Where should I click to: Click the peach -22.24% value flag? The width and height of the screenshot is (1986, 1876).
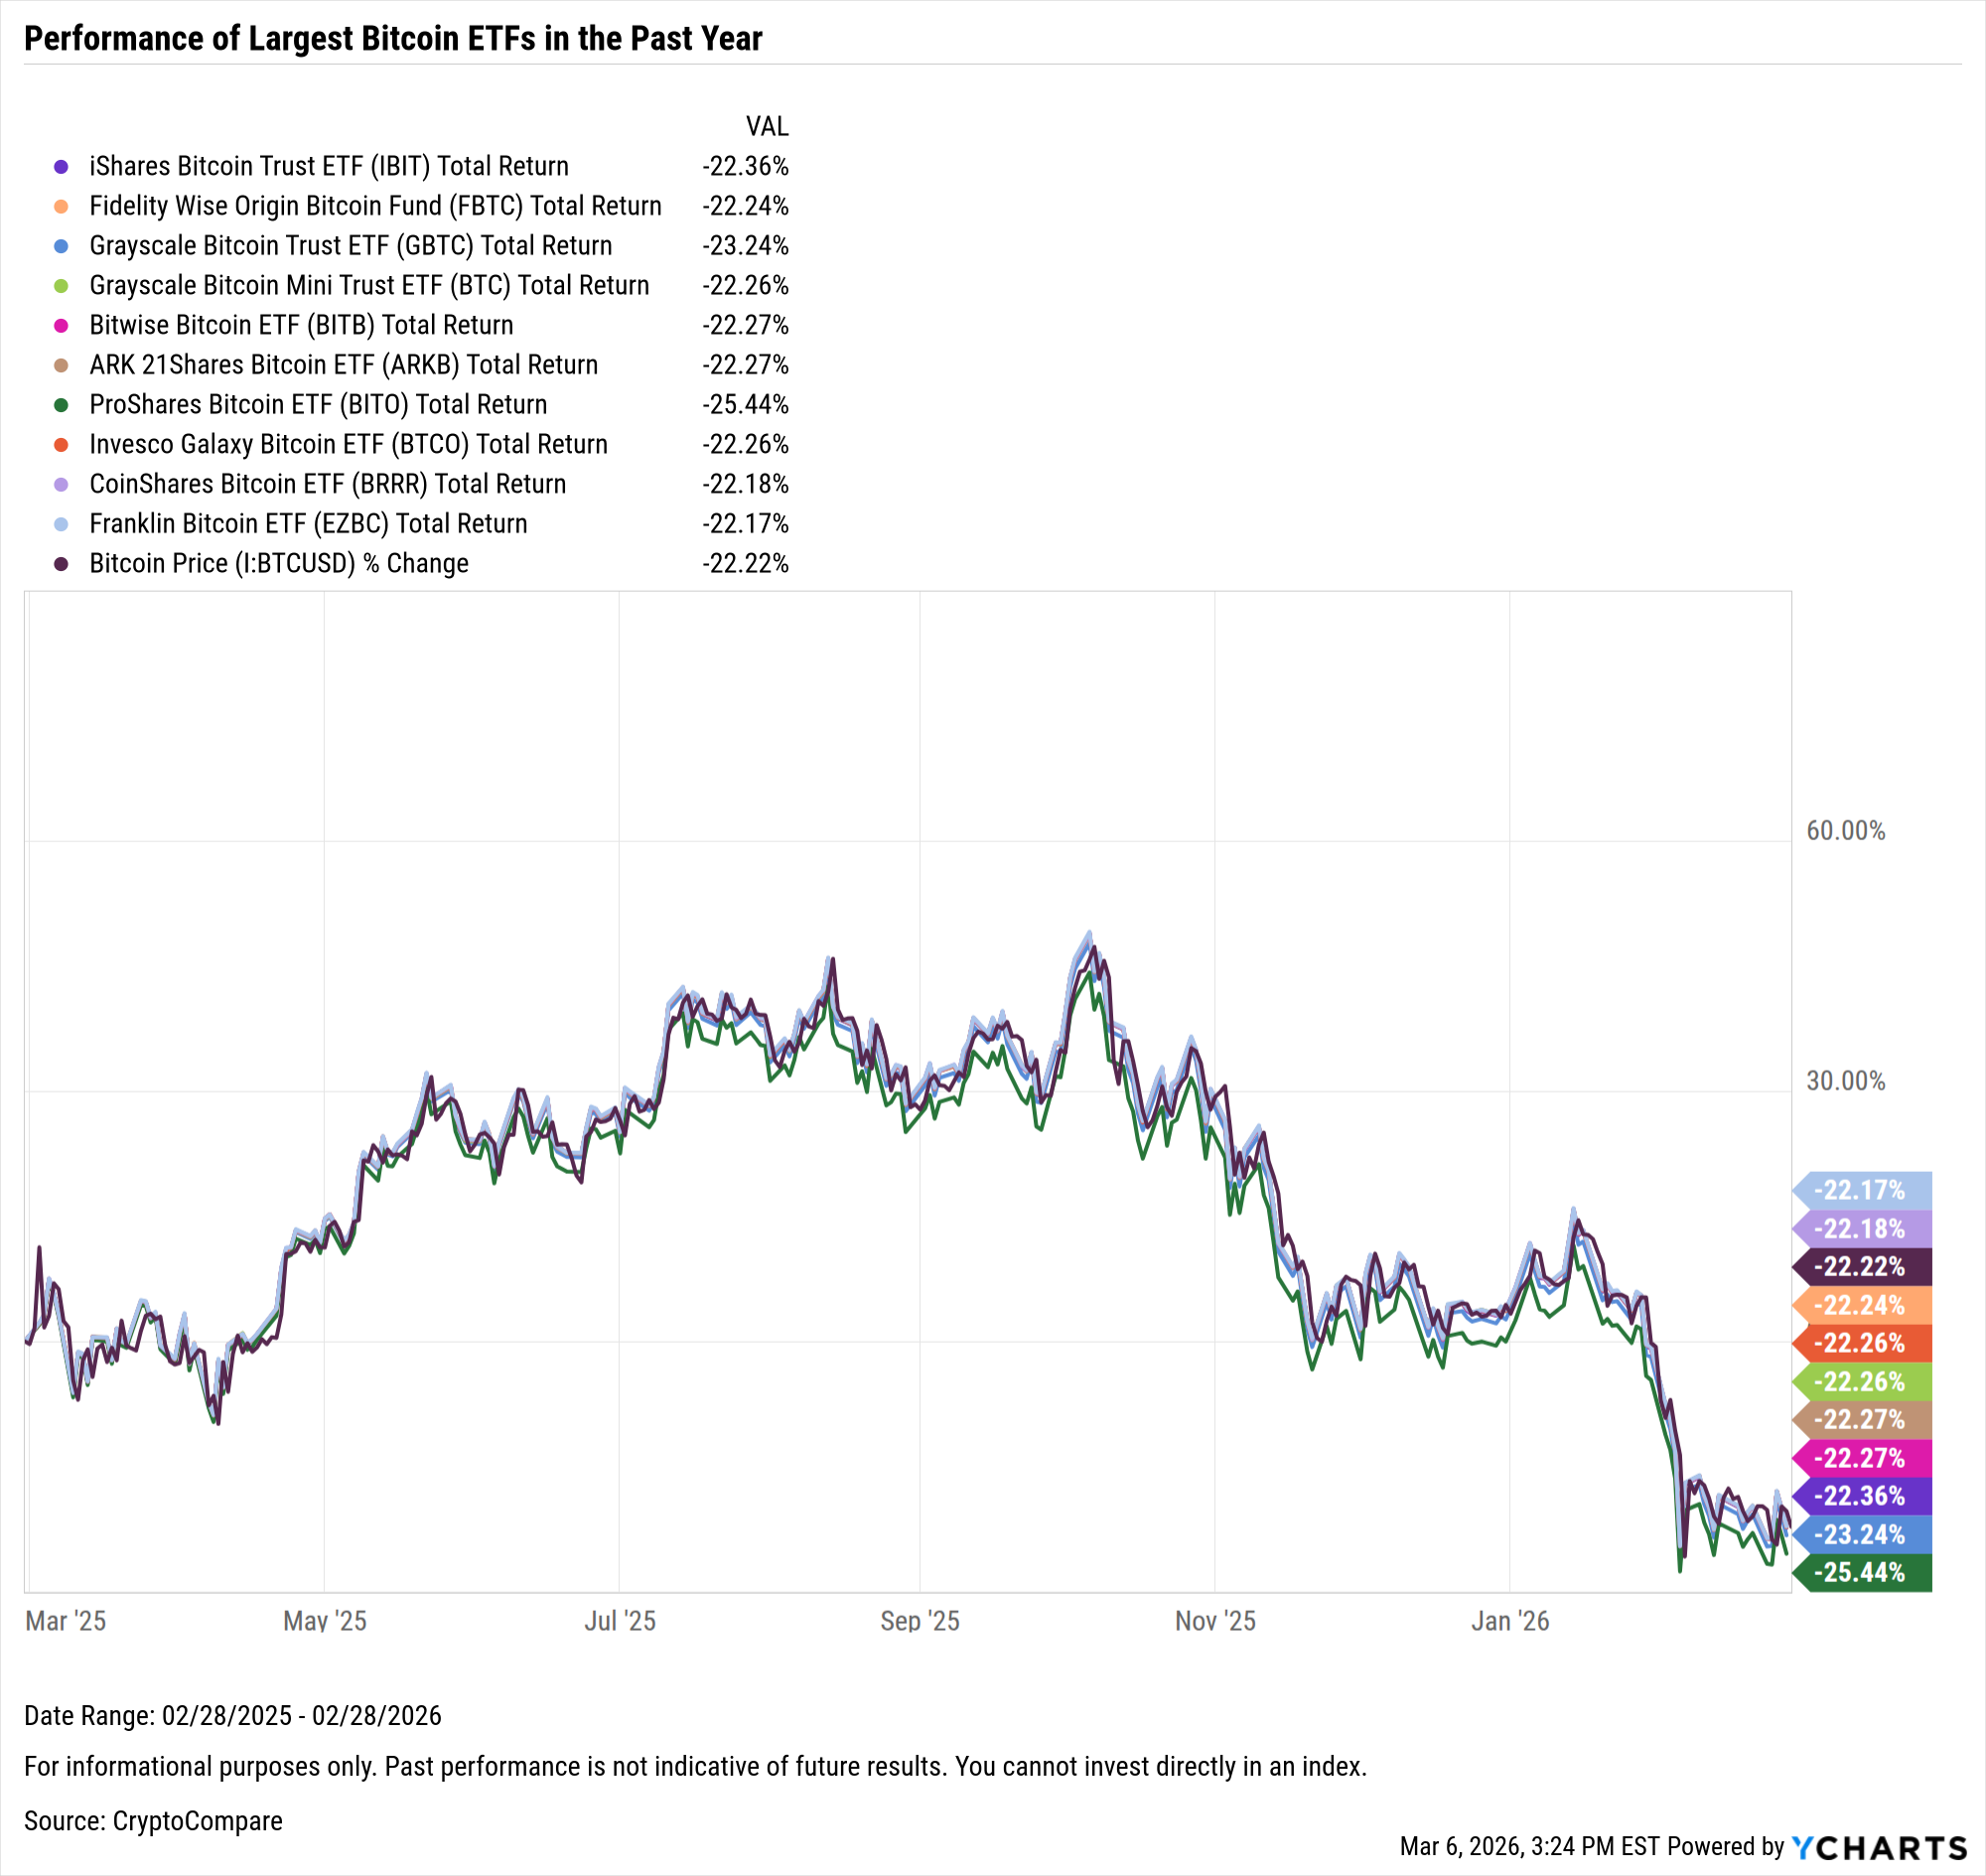(1862, 1306)
